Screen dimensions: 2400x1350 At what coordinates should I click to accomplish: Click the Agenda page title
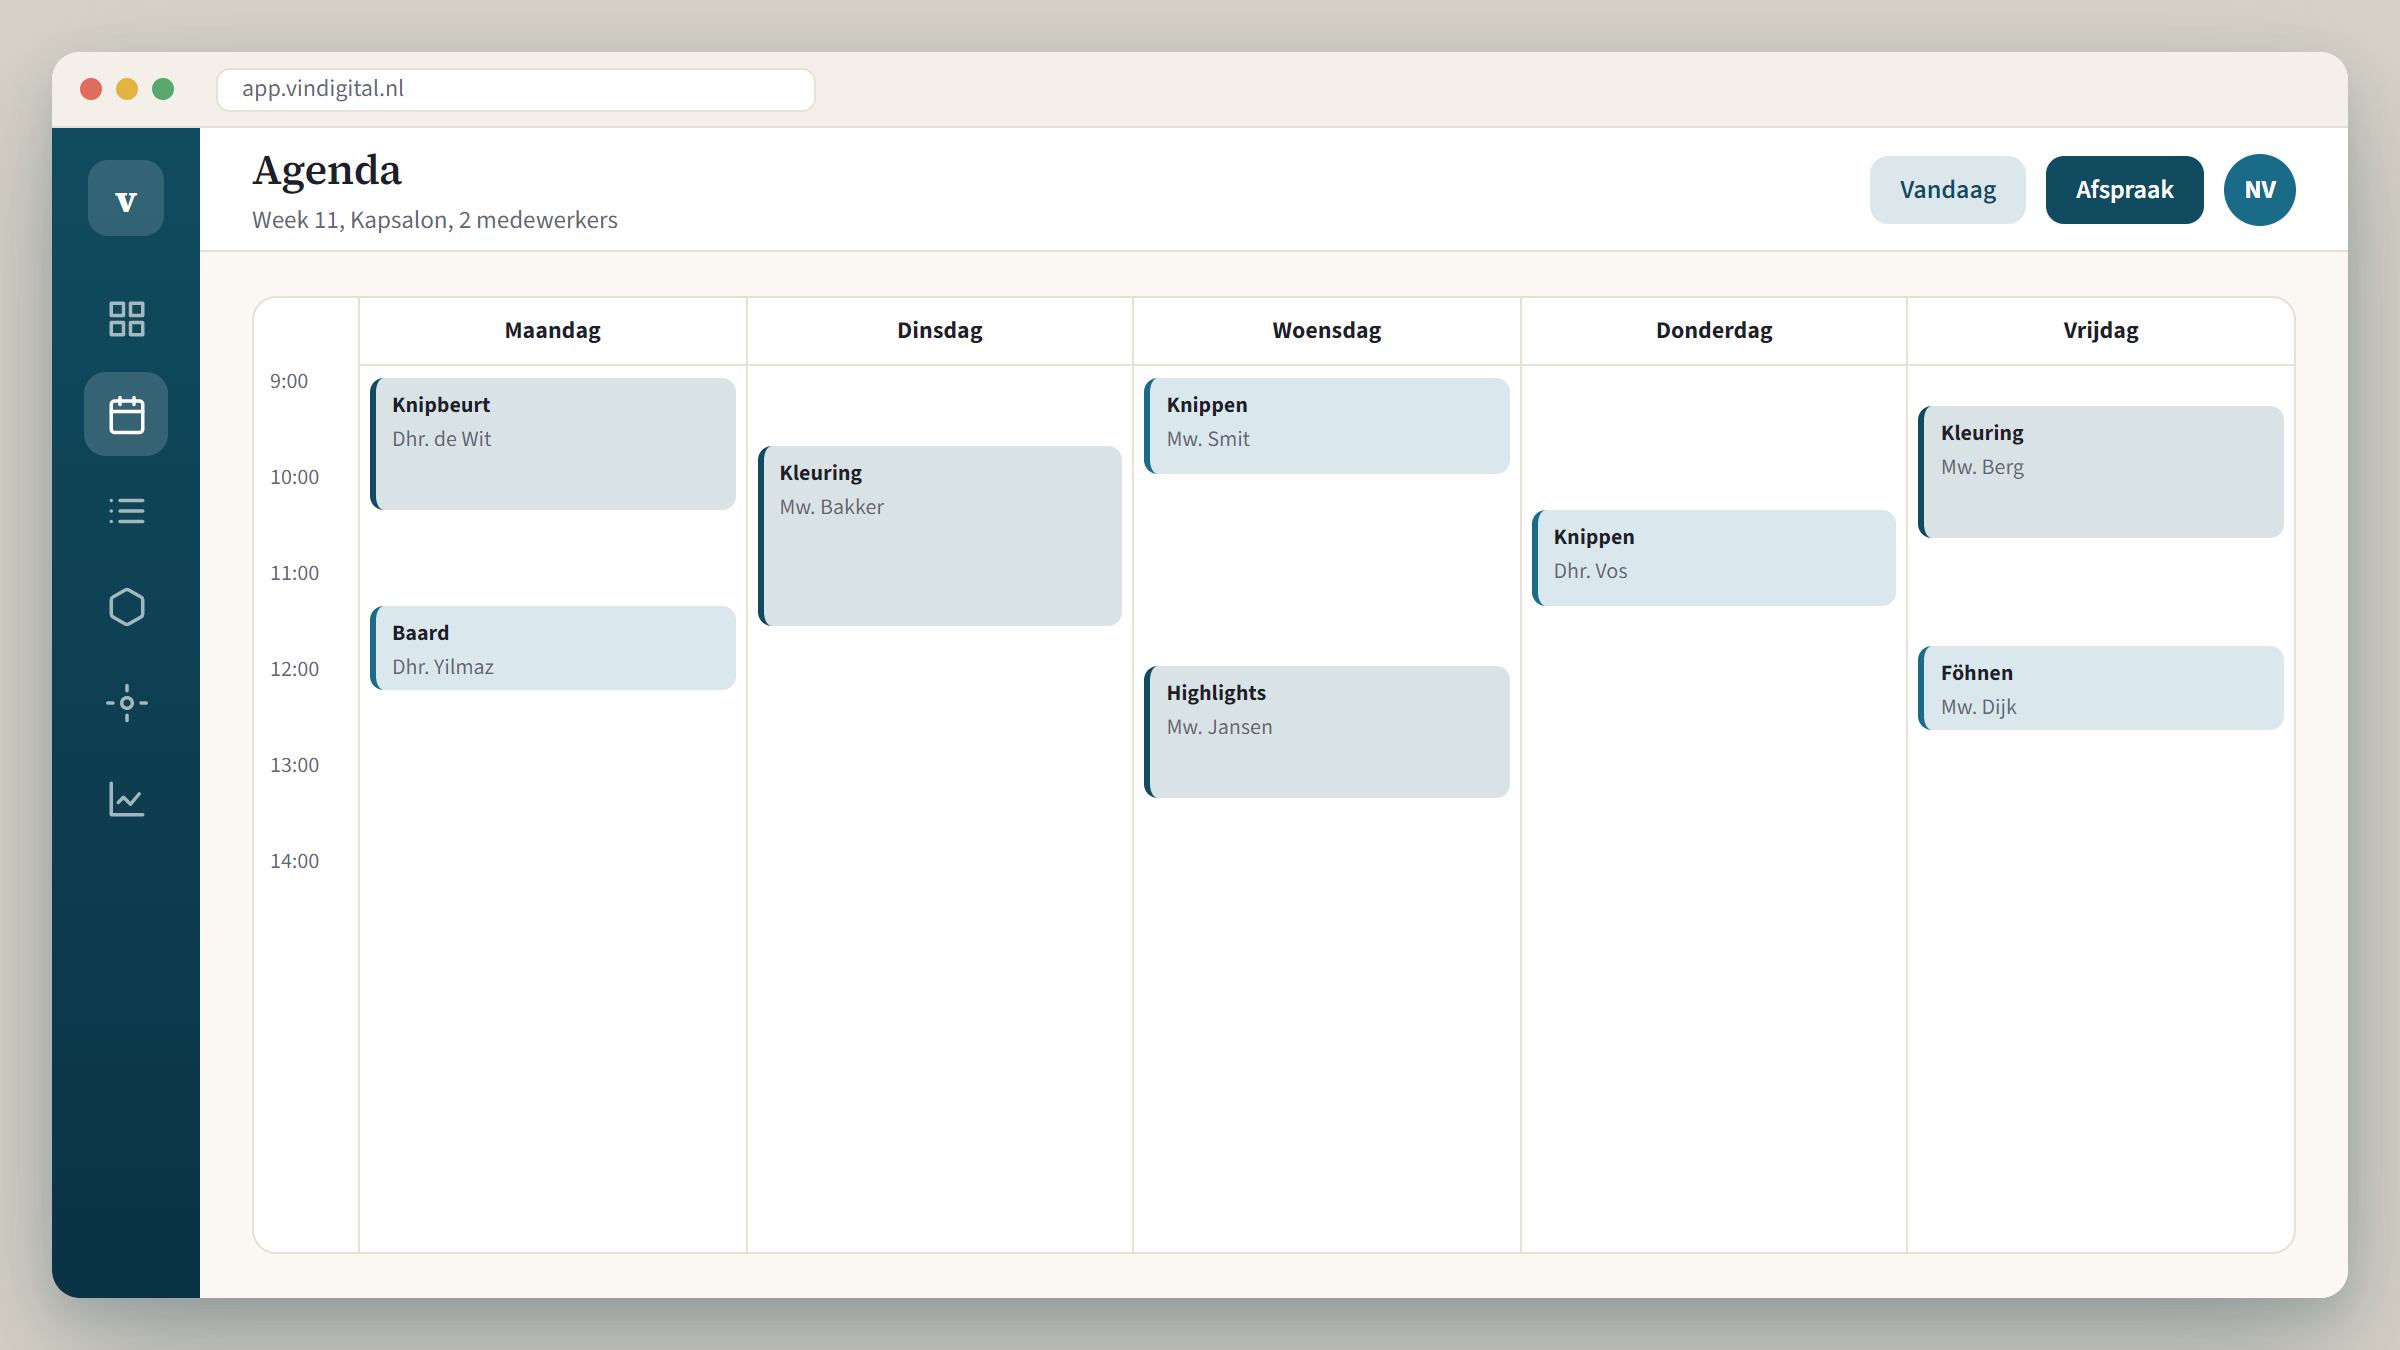(x=327, y=171)
